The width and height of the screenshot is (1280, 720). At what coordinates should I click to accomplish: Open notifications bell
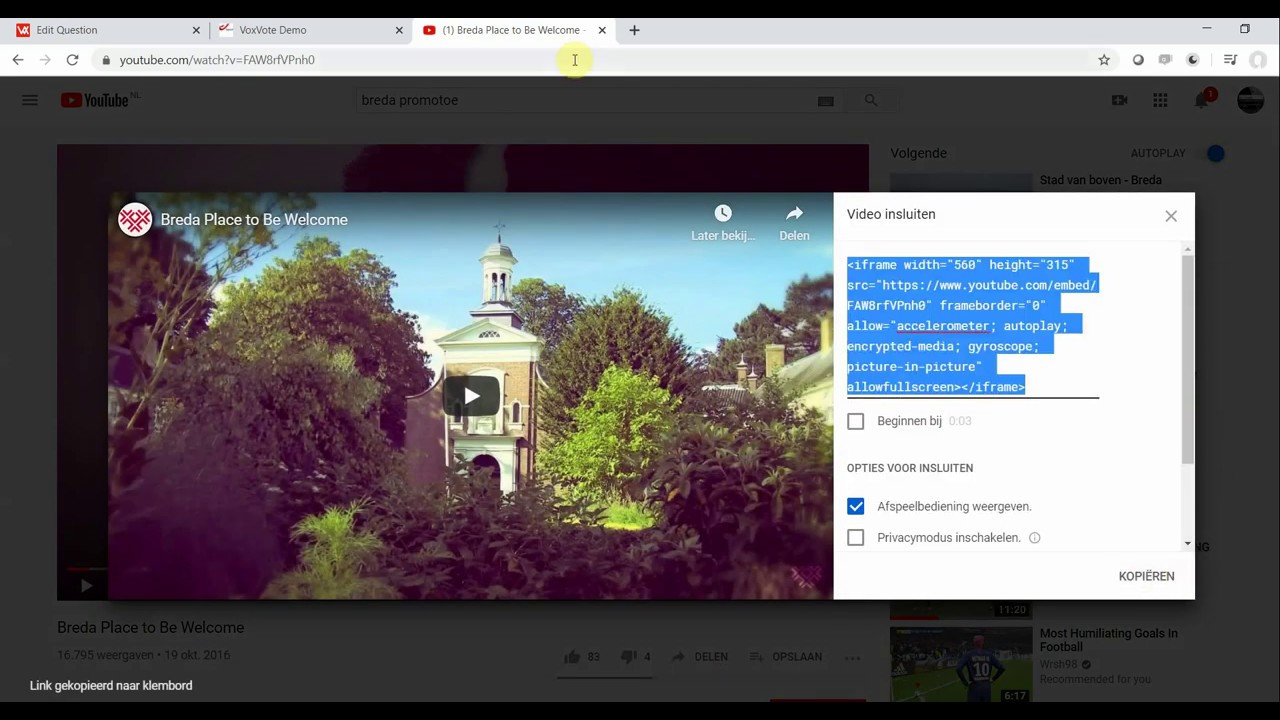pos(1202,100)
